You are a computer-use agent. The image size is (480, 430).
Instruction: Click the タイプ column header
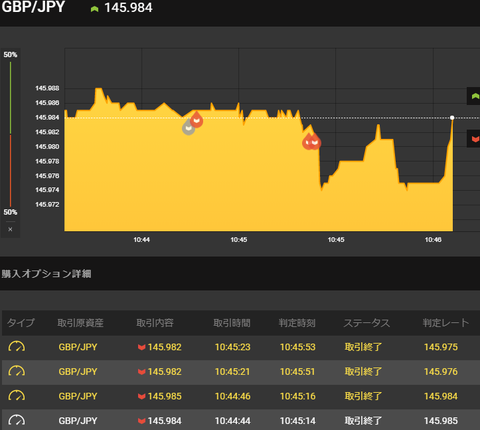pyautogui.click(x=21, y=323)
